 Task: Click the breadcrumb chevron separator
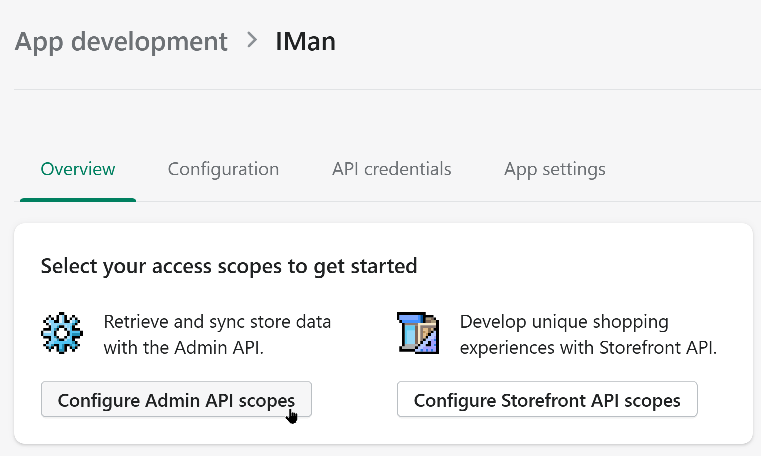coord(251,42)
